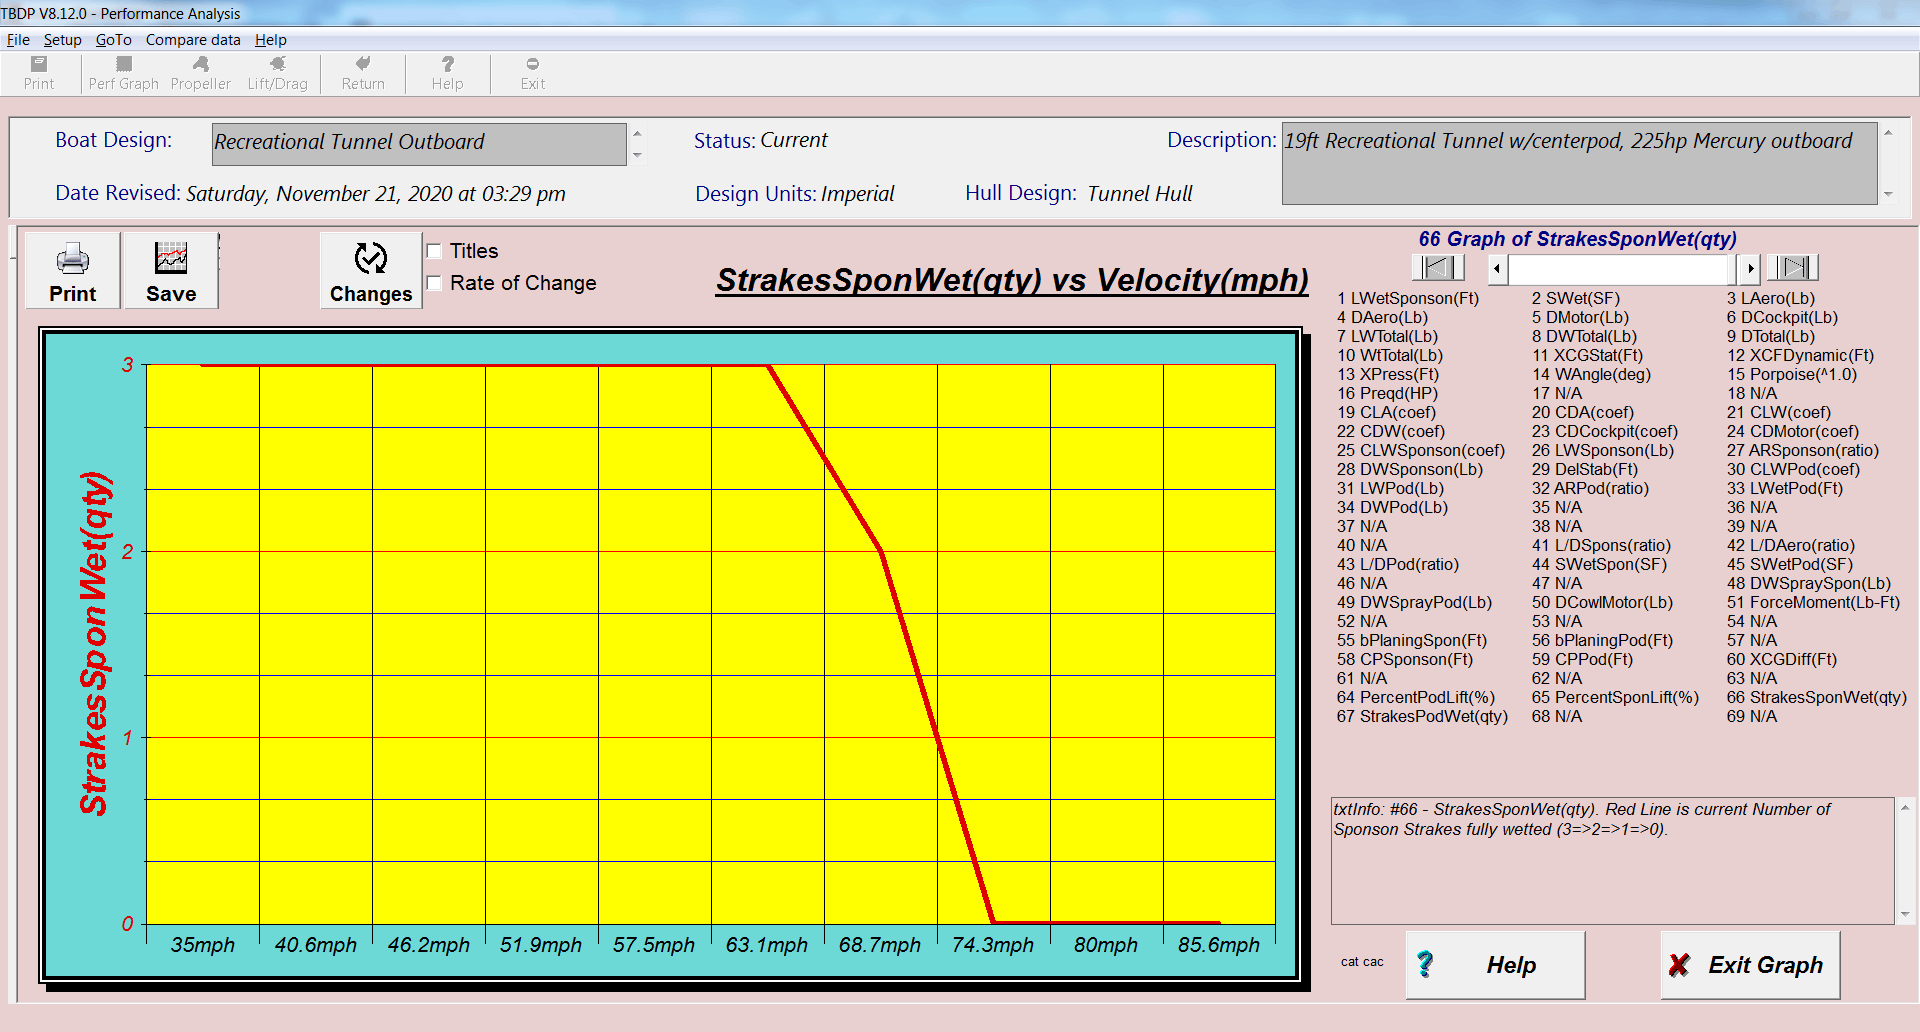Click graph scrollbar right arrow
This screenshot has width=1920, height=1032.
click(x=1749, y=268)
